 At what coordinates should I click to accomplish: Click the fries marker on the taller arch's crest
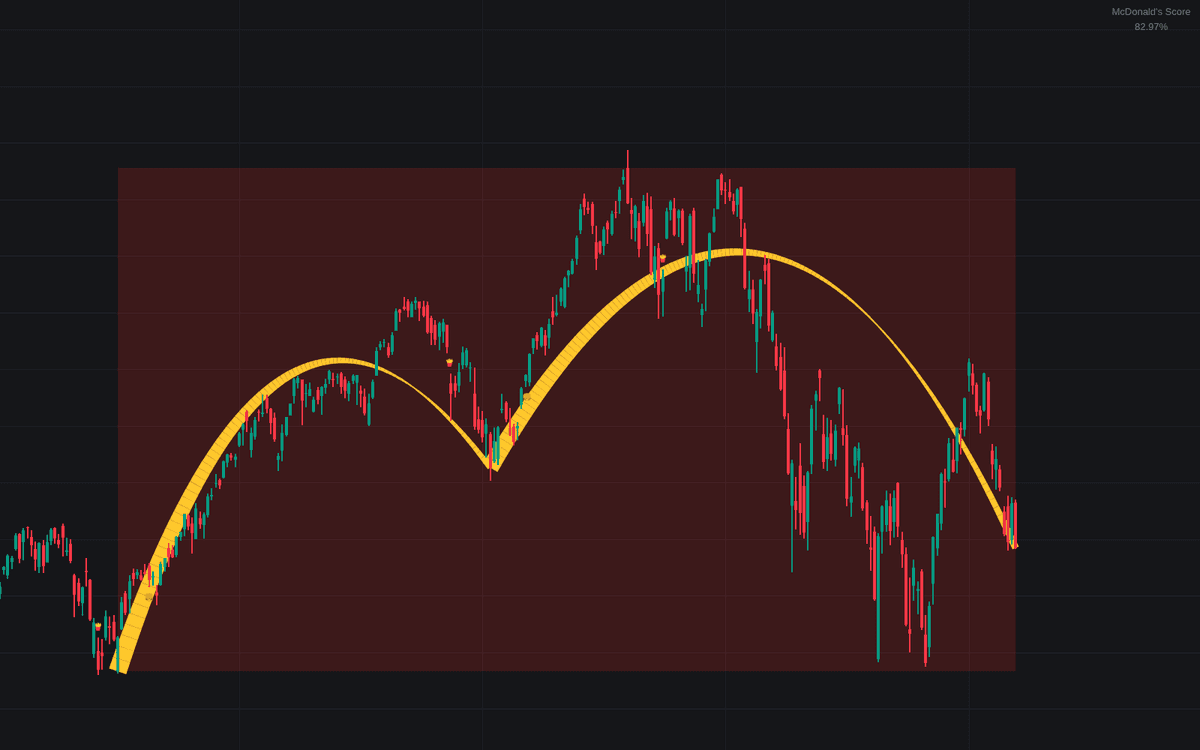662,258
